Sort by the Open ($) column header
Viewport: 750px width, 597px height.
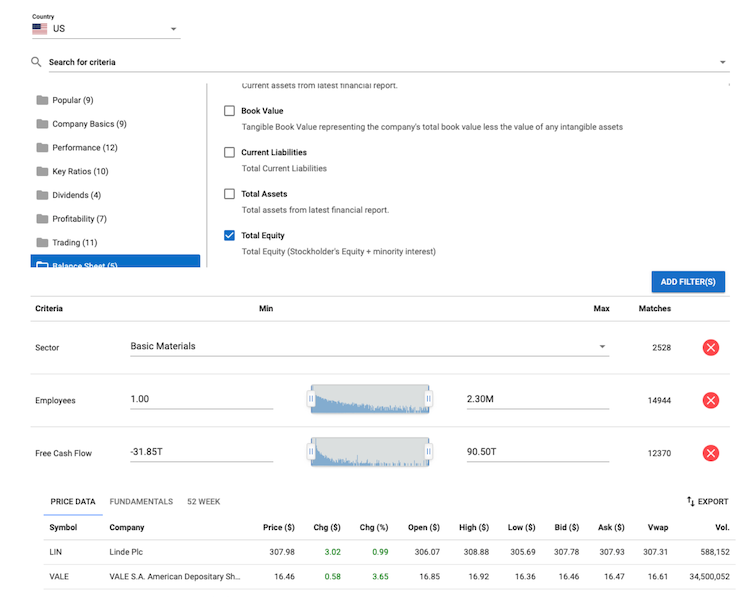point(424,527)
